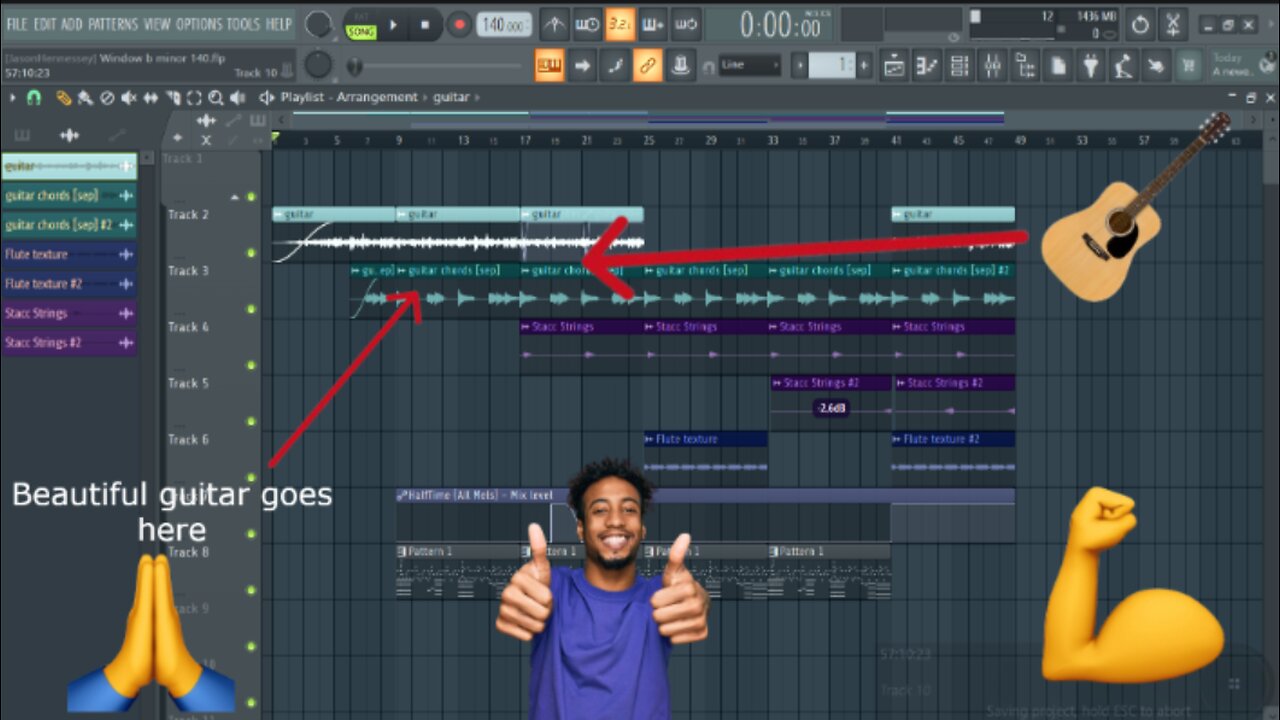1280x720 pixels.
Task: Click the Play transport button
Action: [x=394, y=24]
